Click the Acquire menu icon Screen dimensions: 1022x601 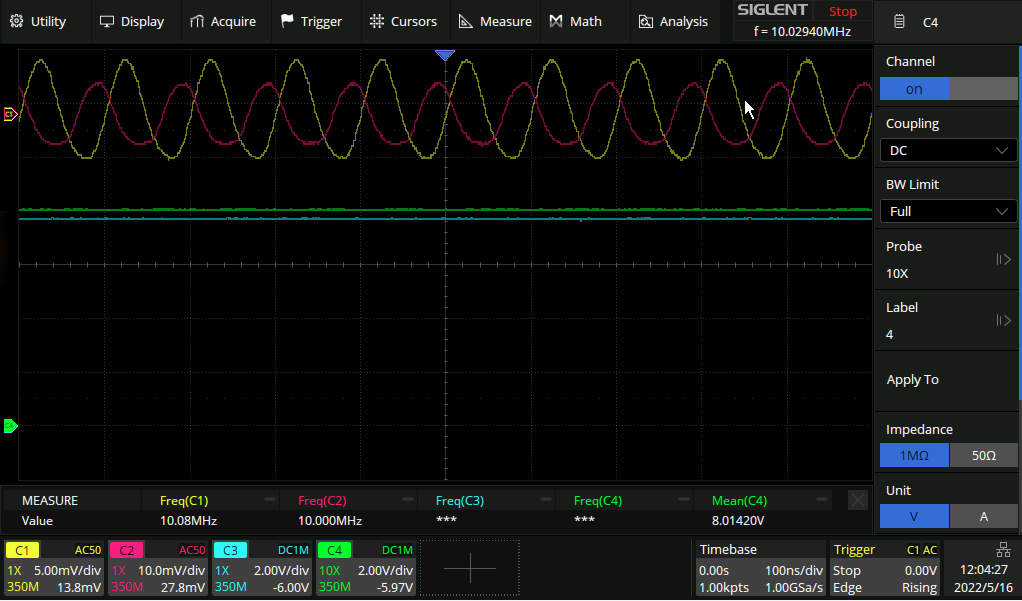pos(197,21)
